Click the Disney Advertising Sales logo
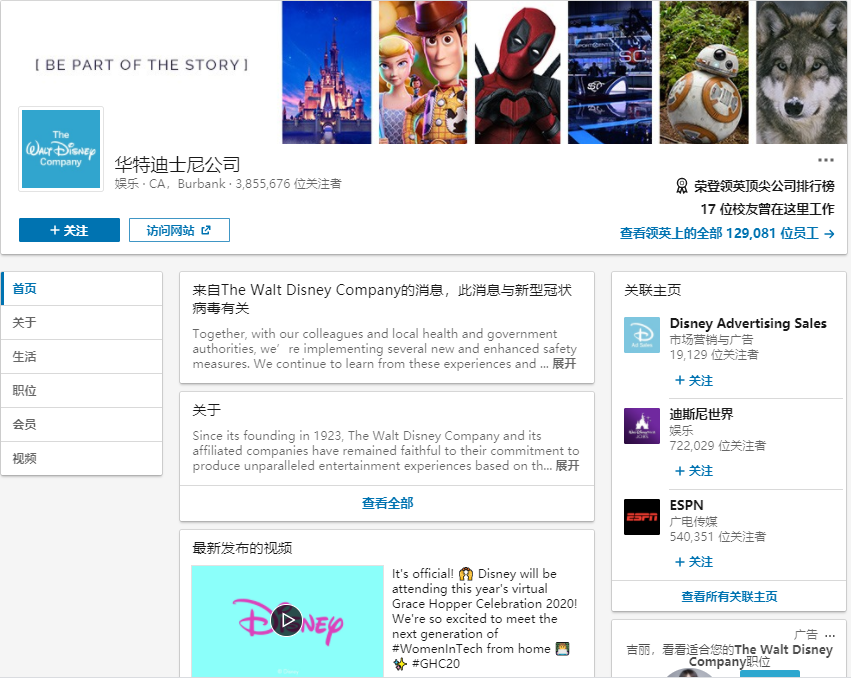This screenshot has width=851, height=679. (642, 335)
